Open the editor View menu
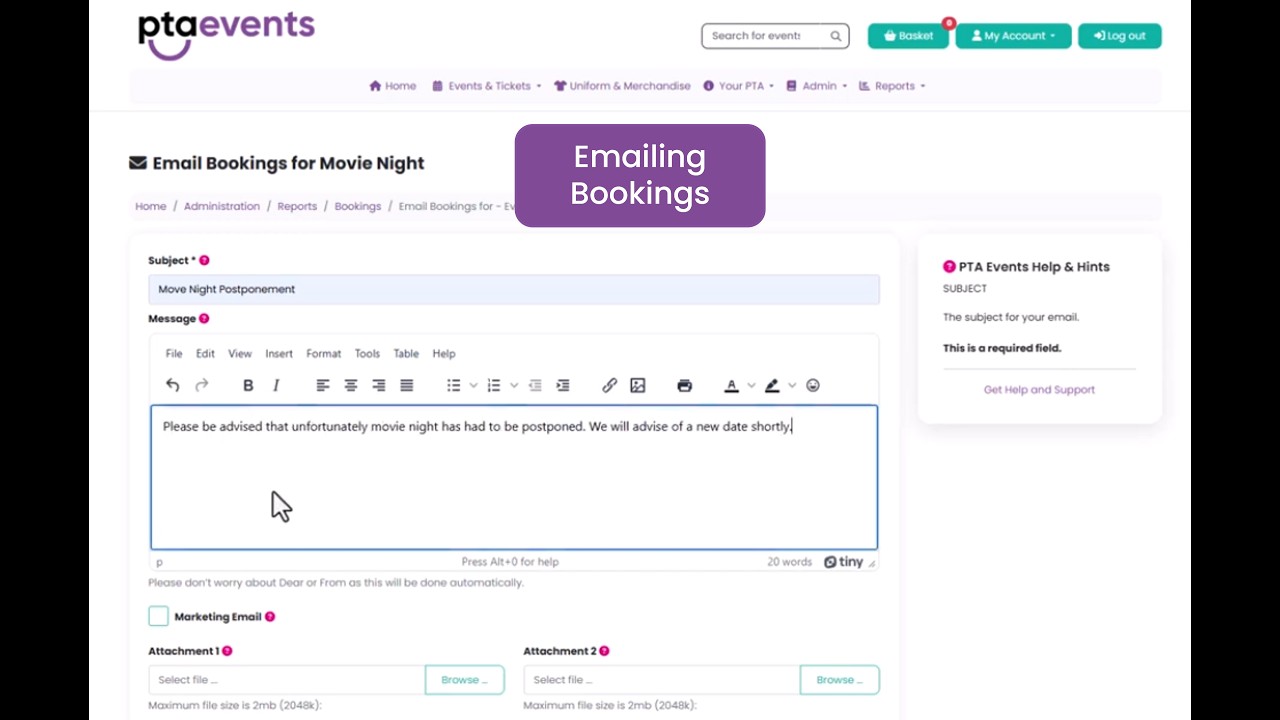The width and height of the screenshot is (1280, 720). 240,353
